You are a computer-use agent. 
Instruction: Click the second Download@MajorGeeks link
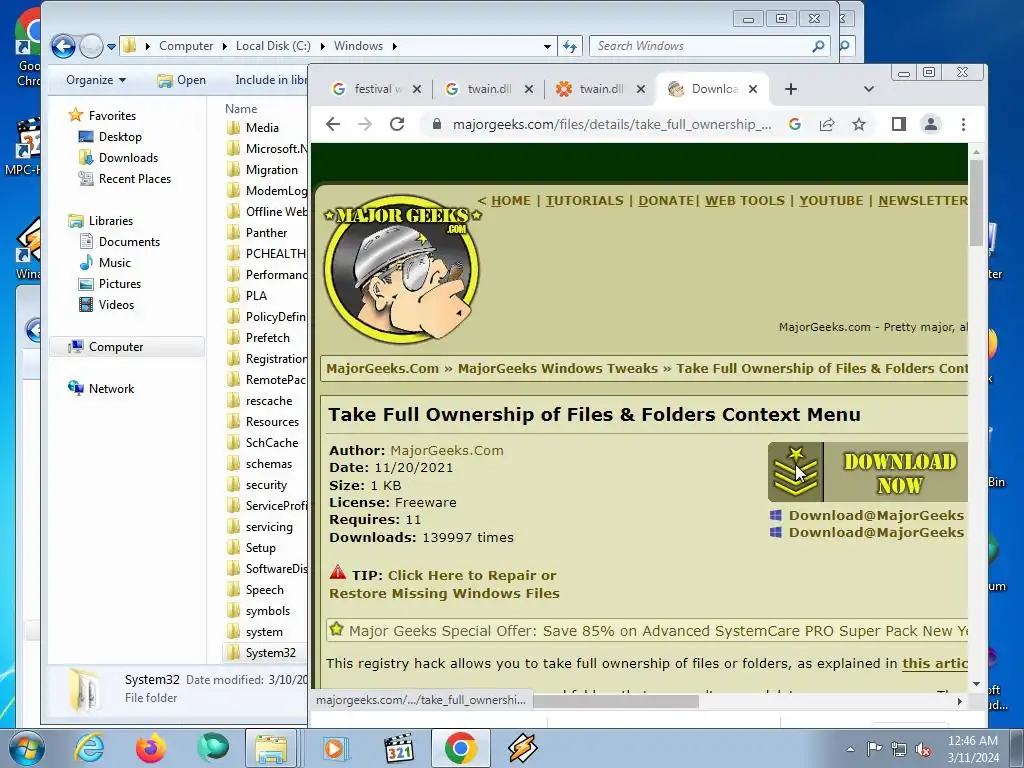click(x=876, y=532)
